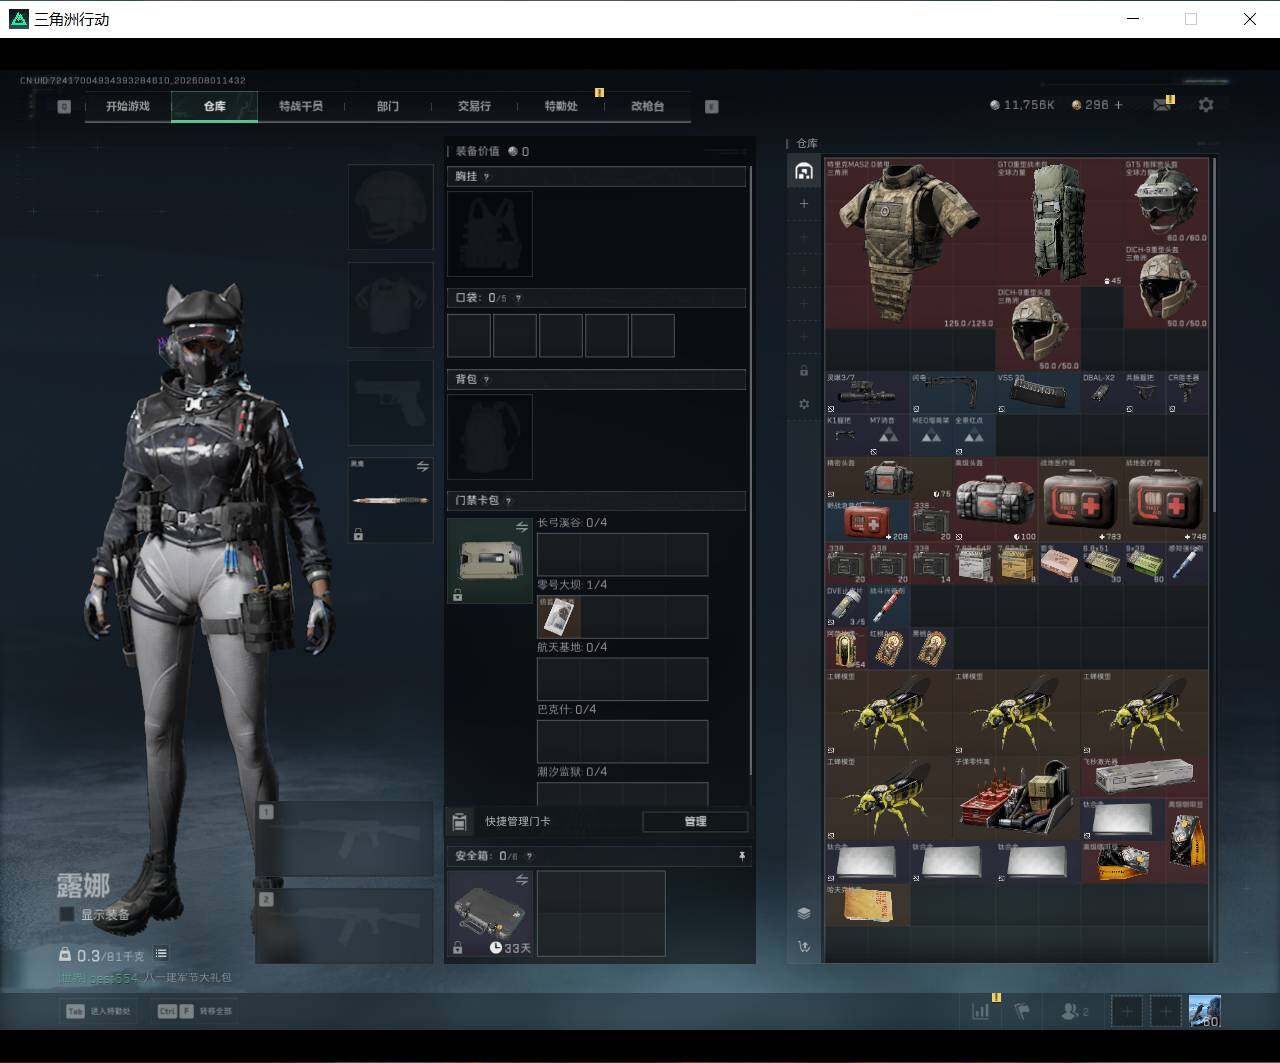Click the question mark beside 门禁卡包
Viewport: 1280px width, 1063px height.
tap(508, 501)
